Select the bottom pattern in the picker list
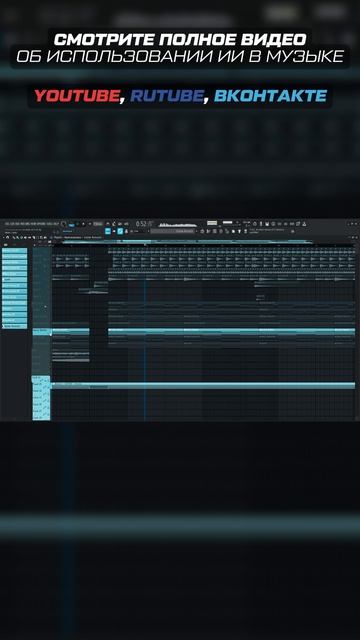Image resolution: width=360 pixels, height=640 pixels. click(15, 327)
